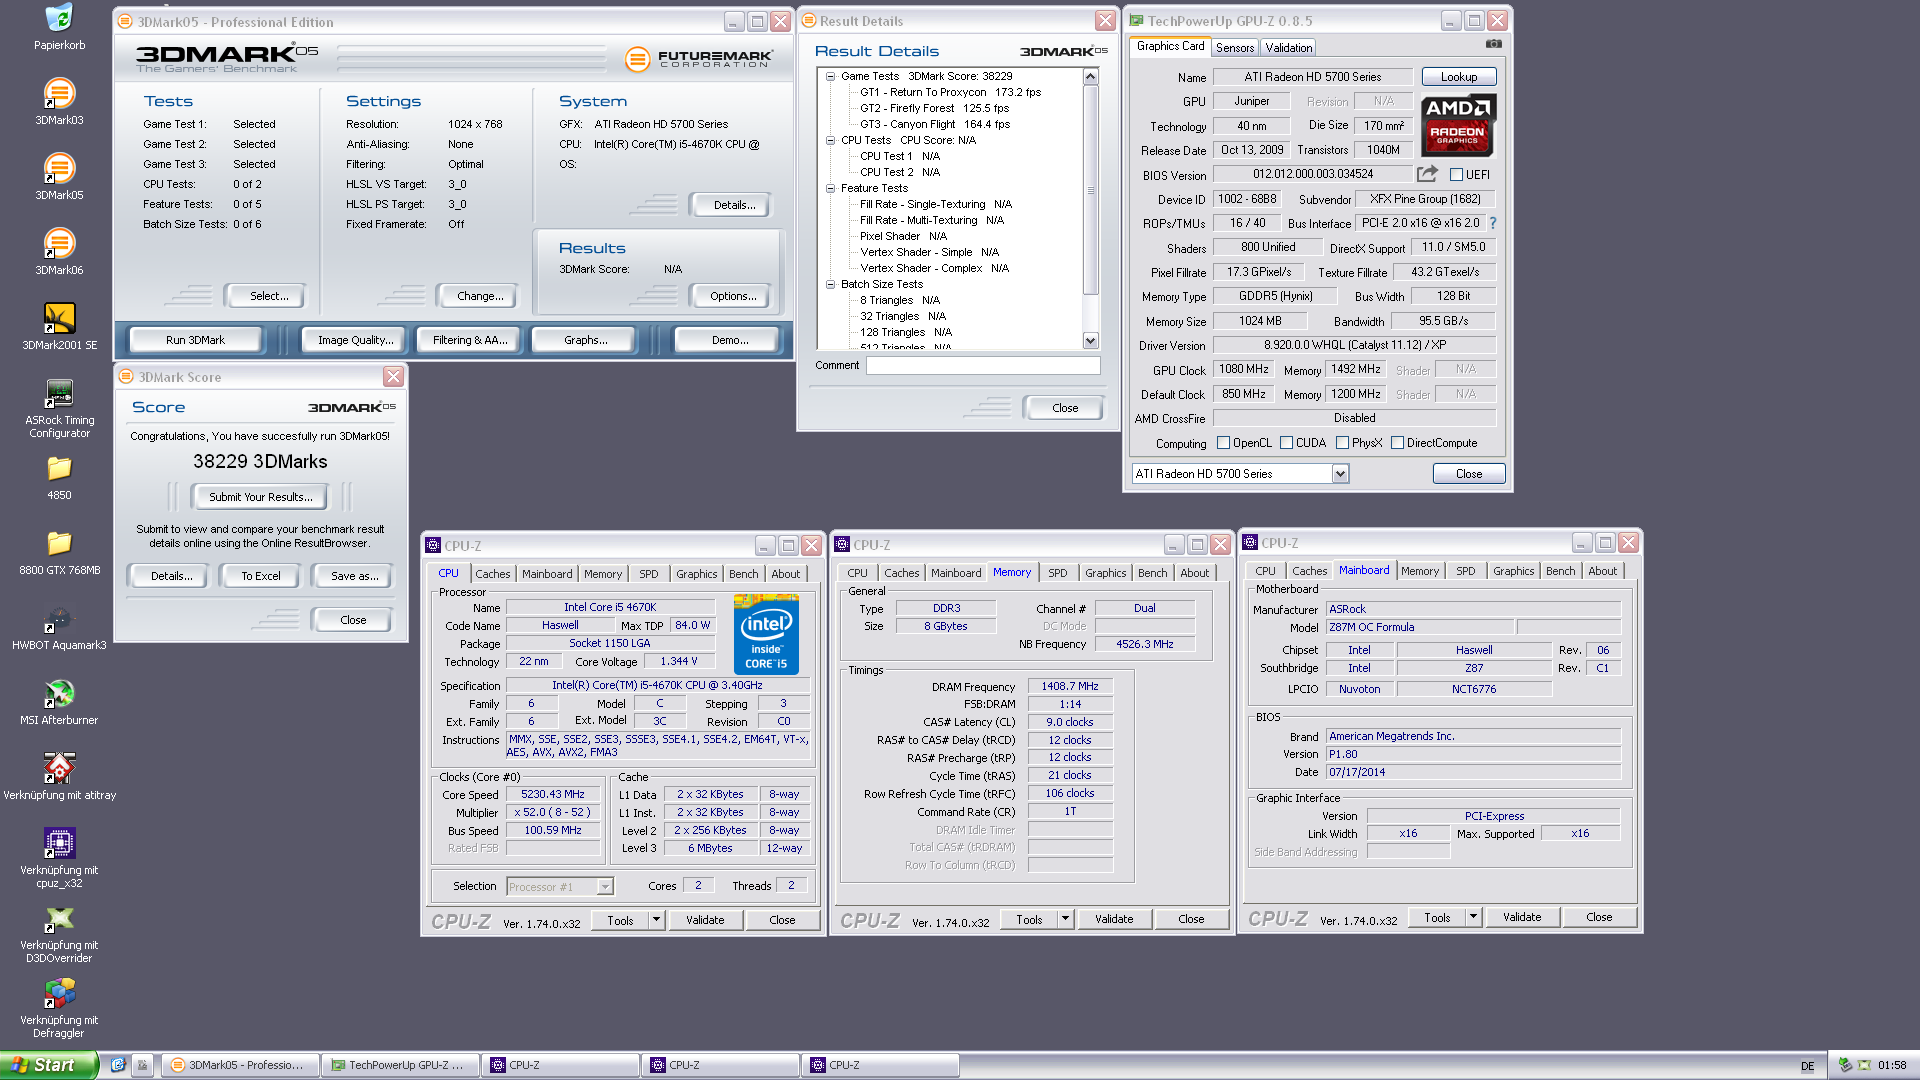Open Caches tab in CPU-Z CPU window
Viewport: 1920px width, 1080px height.
[x=492, y=574]
